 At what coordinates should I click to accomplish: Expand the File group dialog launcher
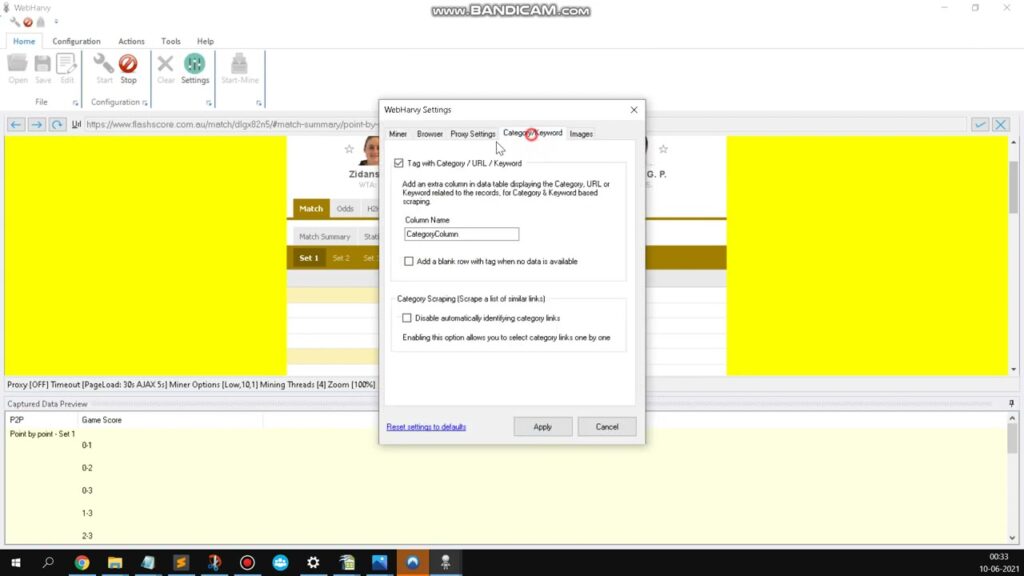(75, 103)
